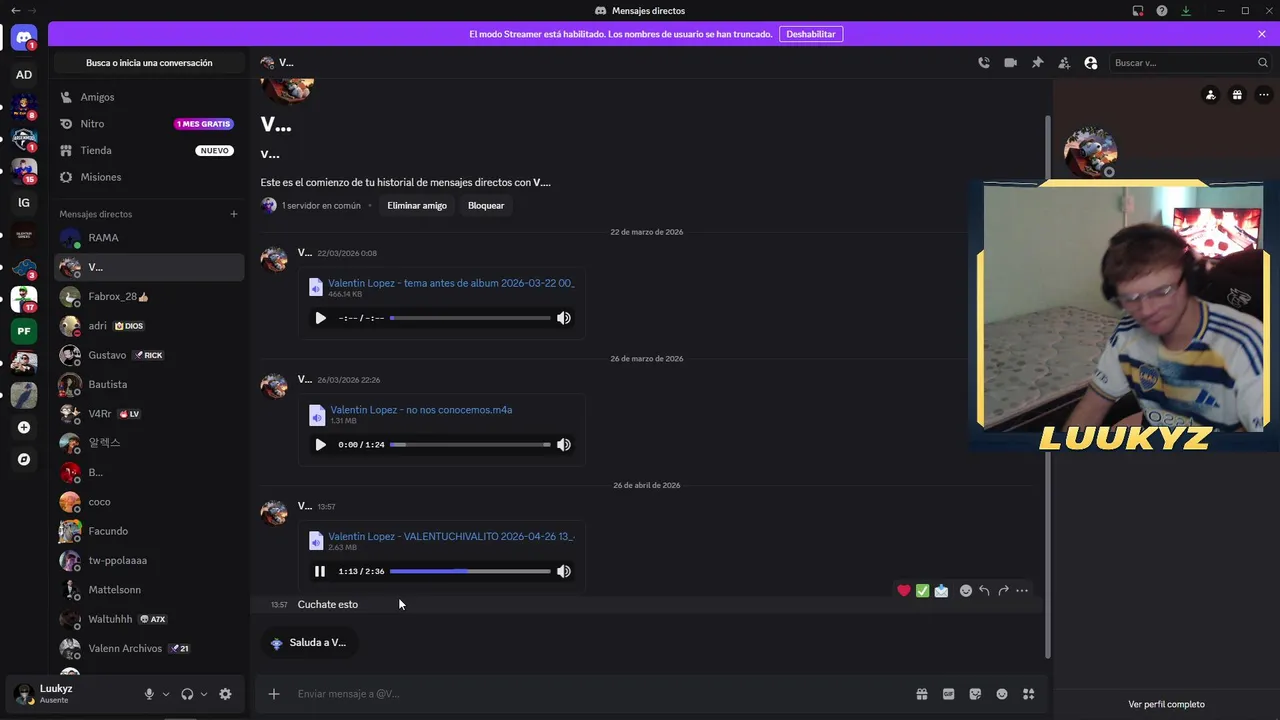Screen dimensions: 1280x720
Task: Open the sticker picker
Action: [x=975, y=694]
